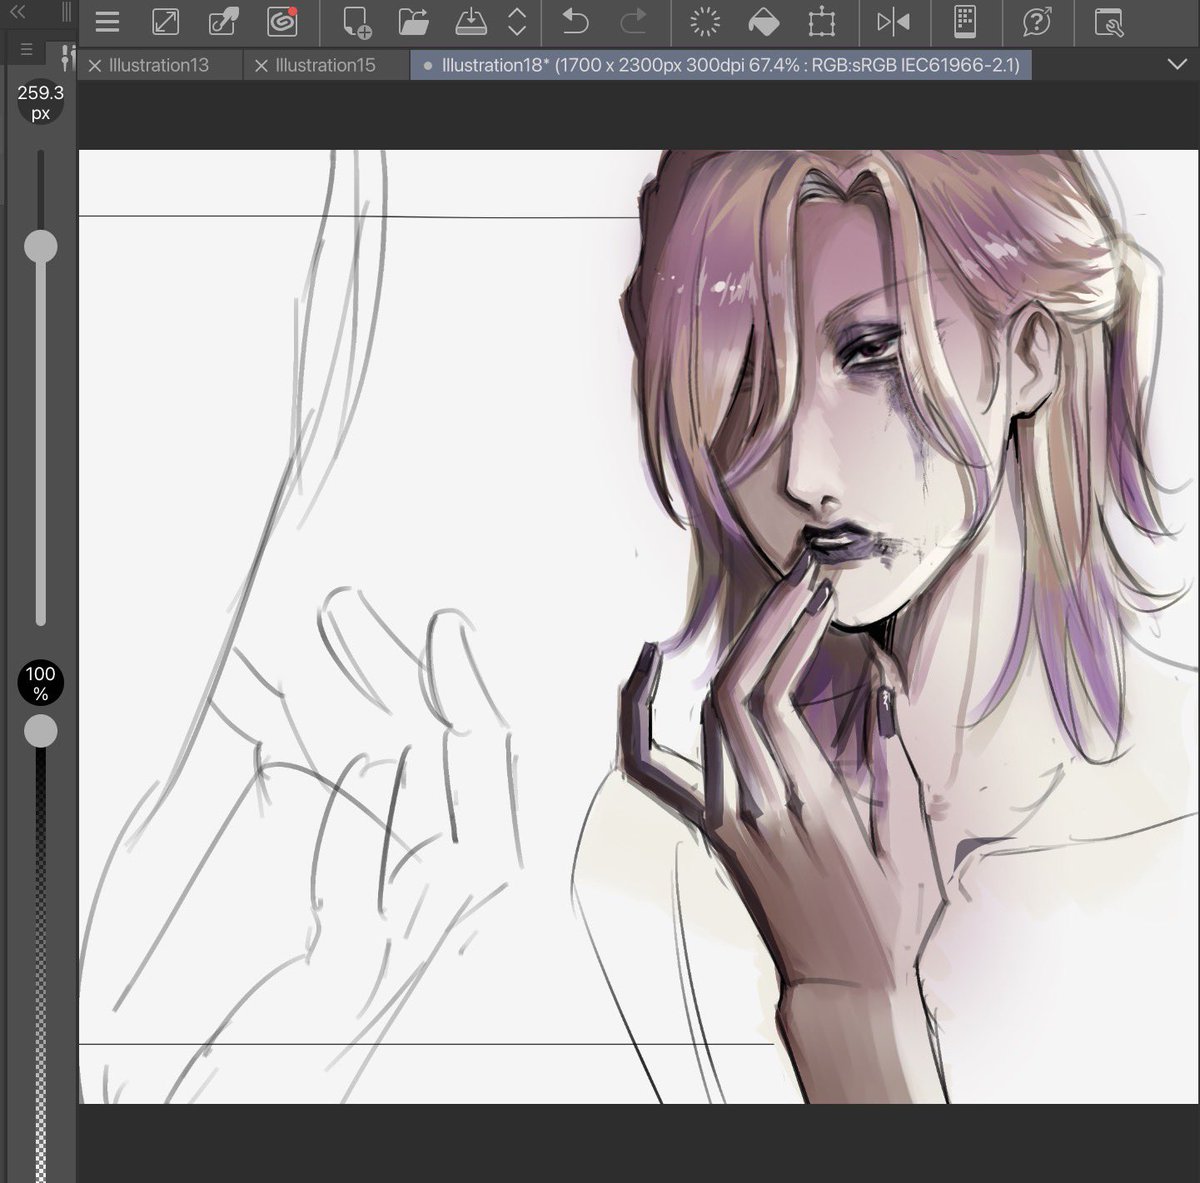Click the dotted circle Clear icon
This screenshot has height=1183, width=1200.
706,21
